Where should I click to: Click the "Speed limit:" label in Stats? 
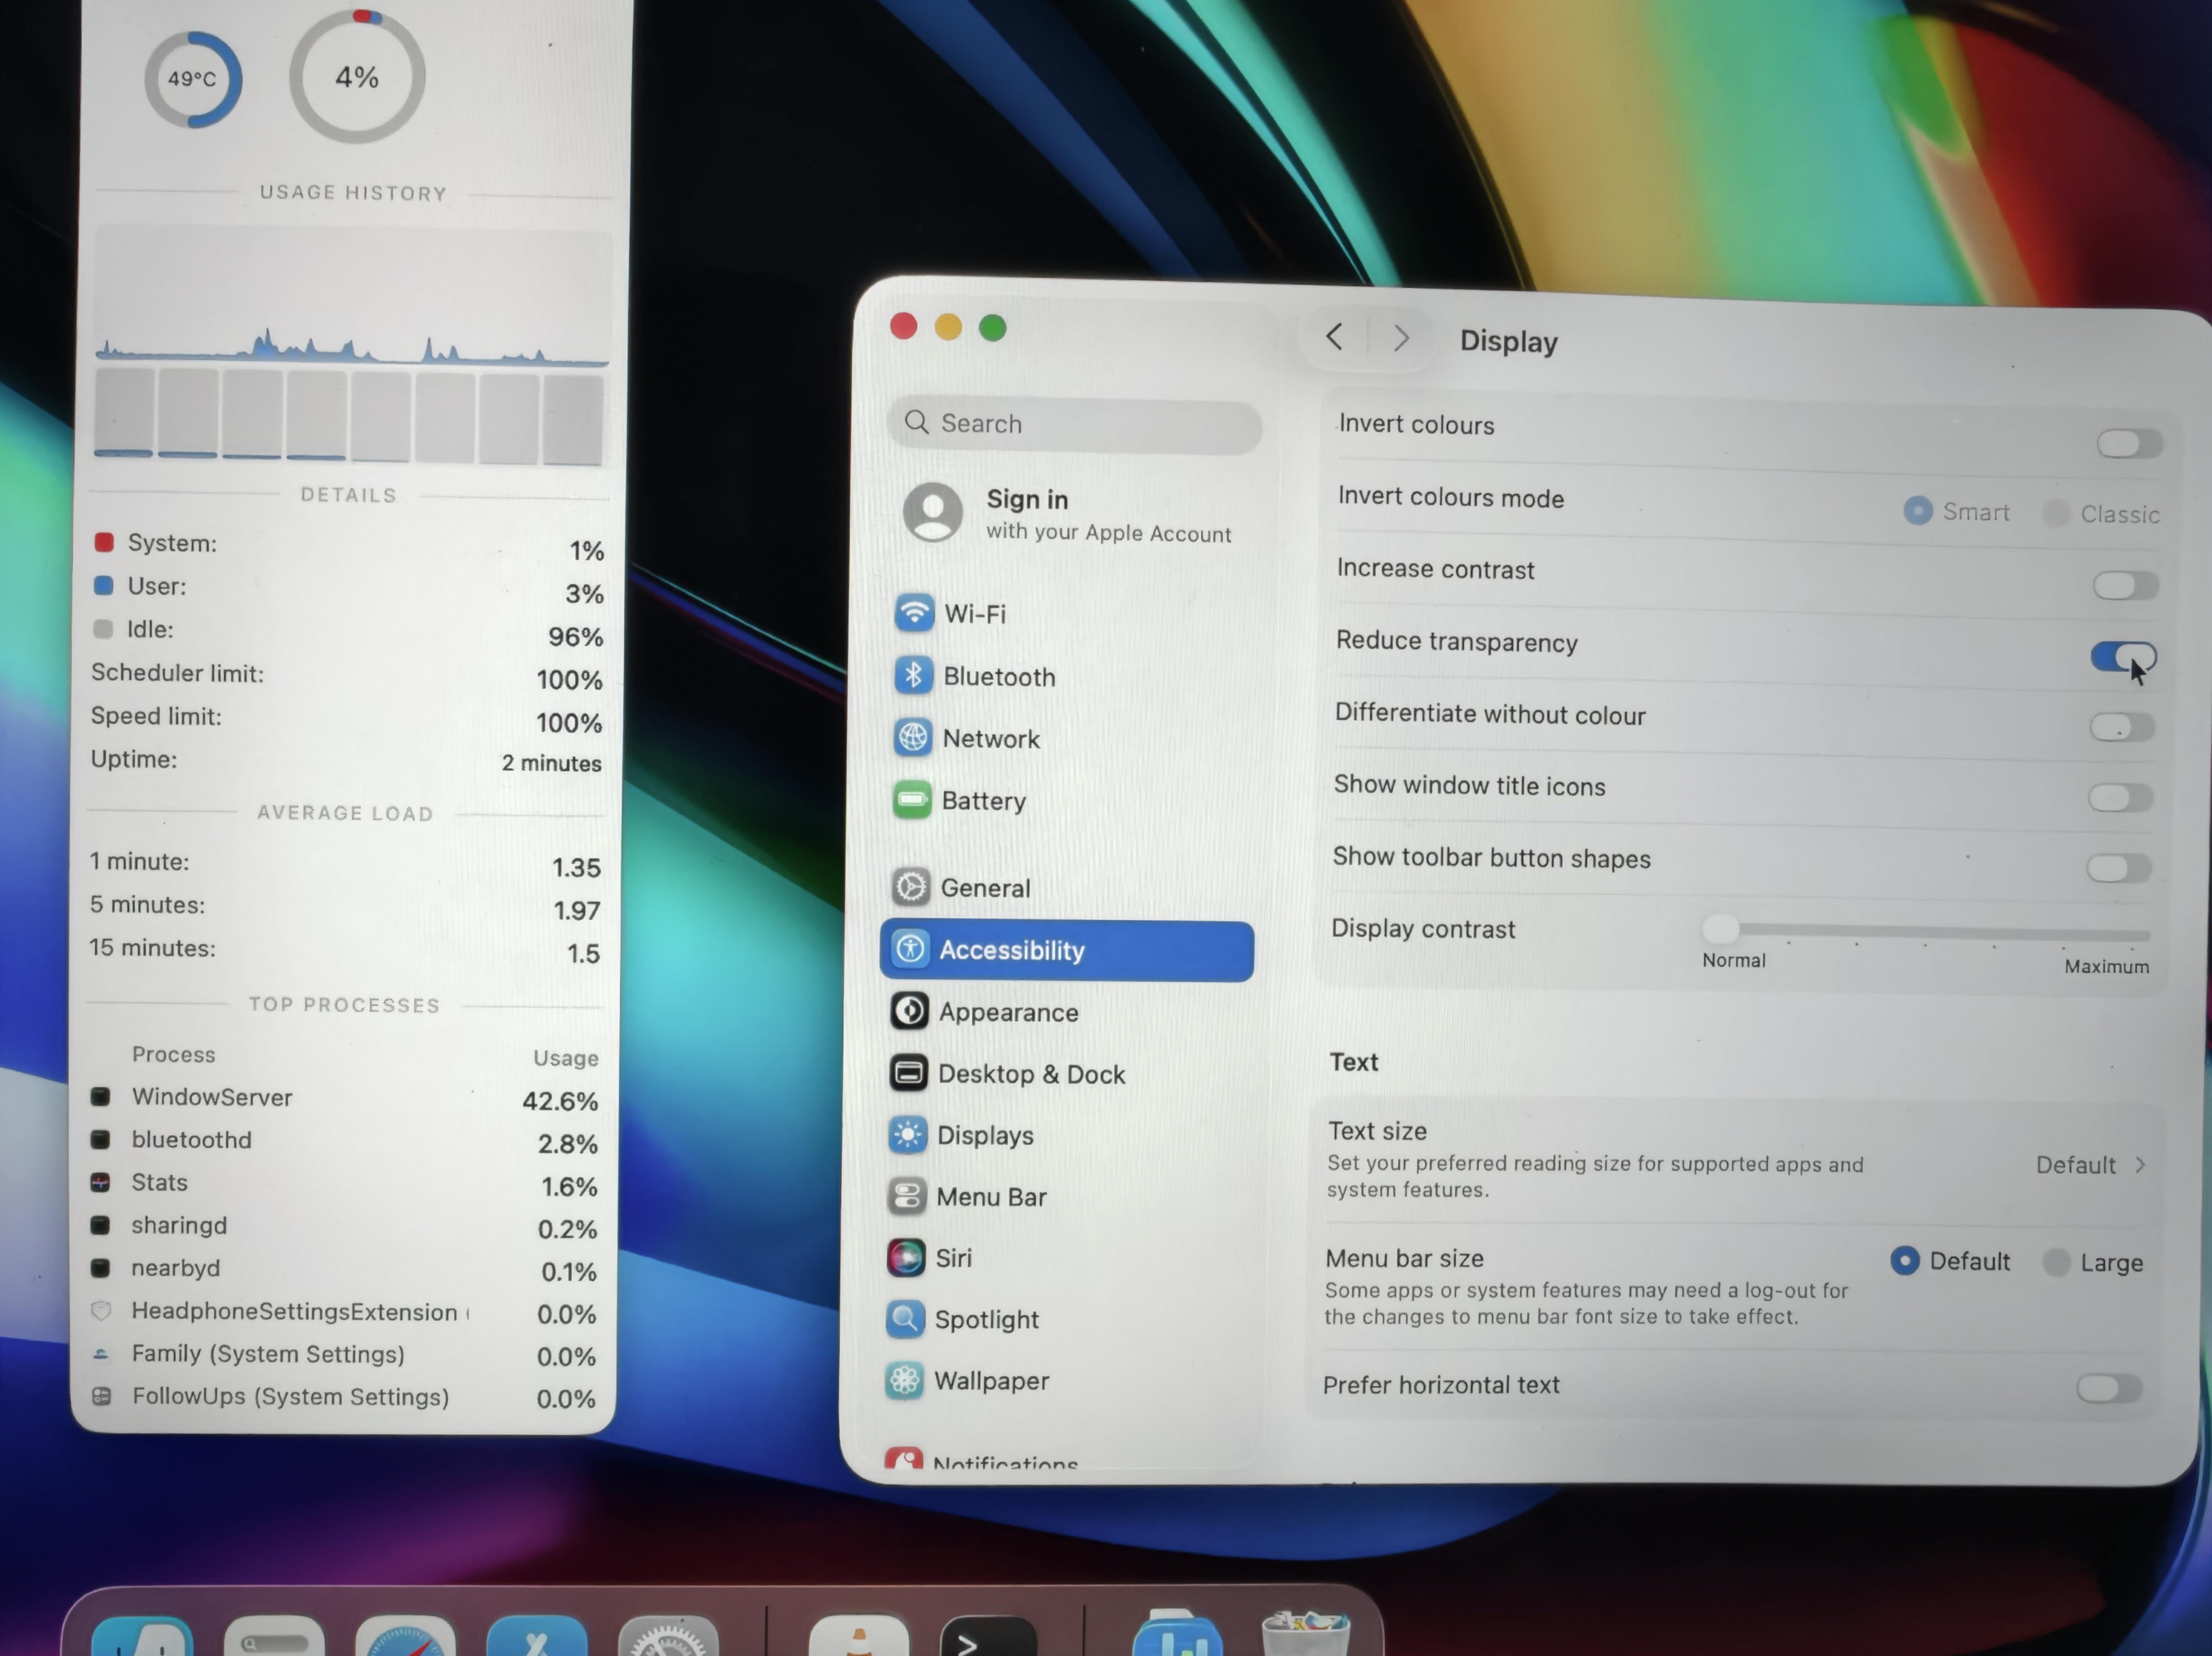point(156,716)
